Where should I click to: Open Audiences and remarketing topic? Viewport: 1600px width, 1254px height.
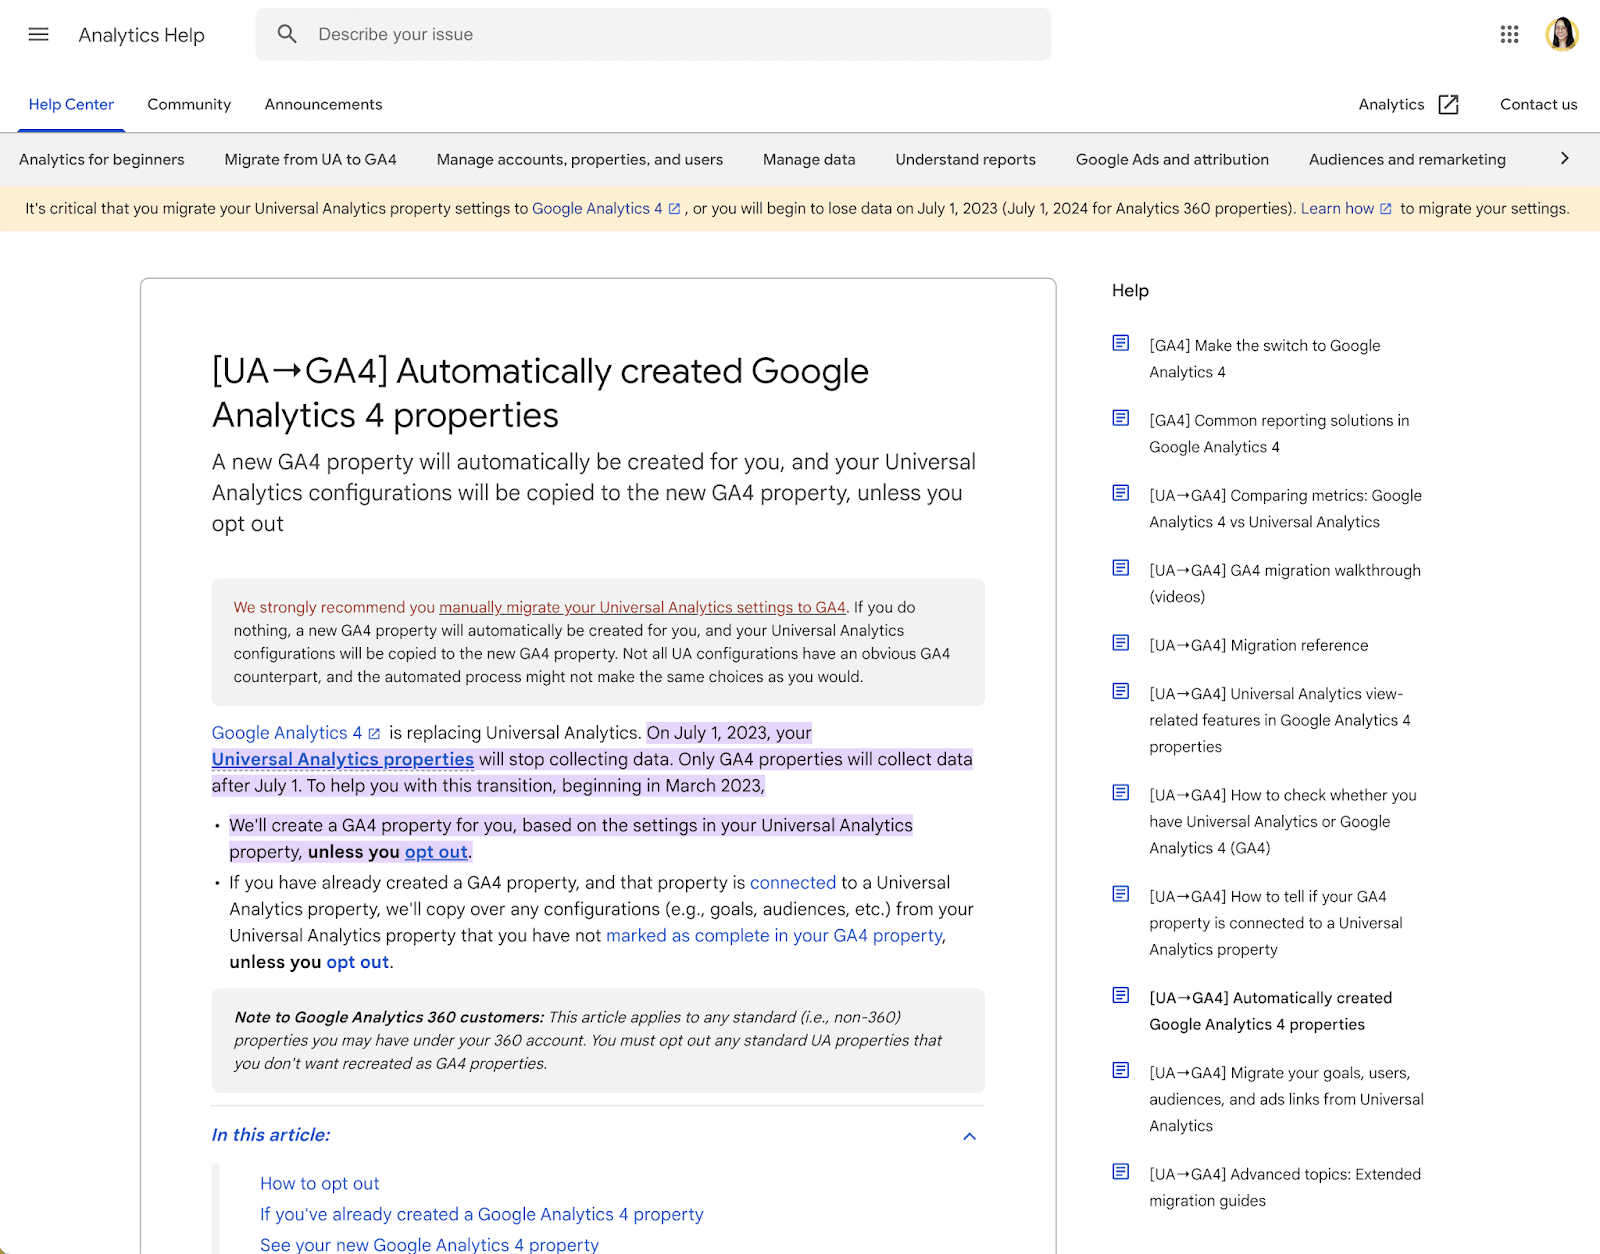[1407, 159]
